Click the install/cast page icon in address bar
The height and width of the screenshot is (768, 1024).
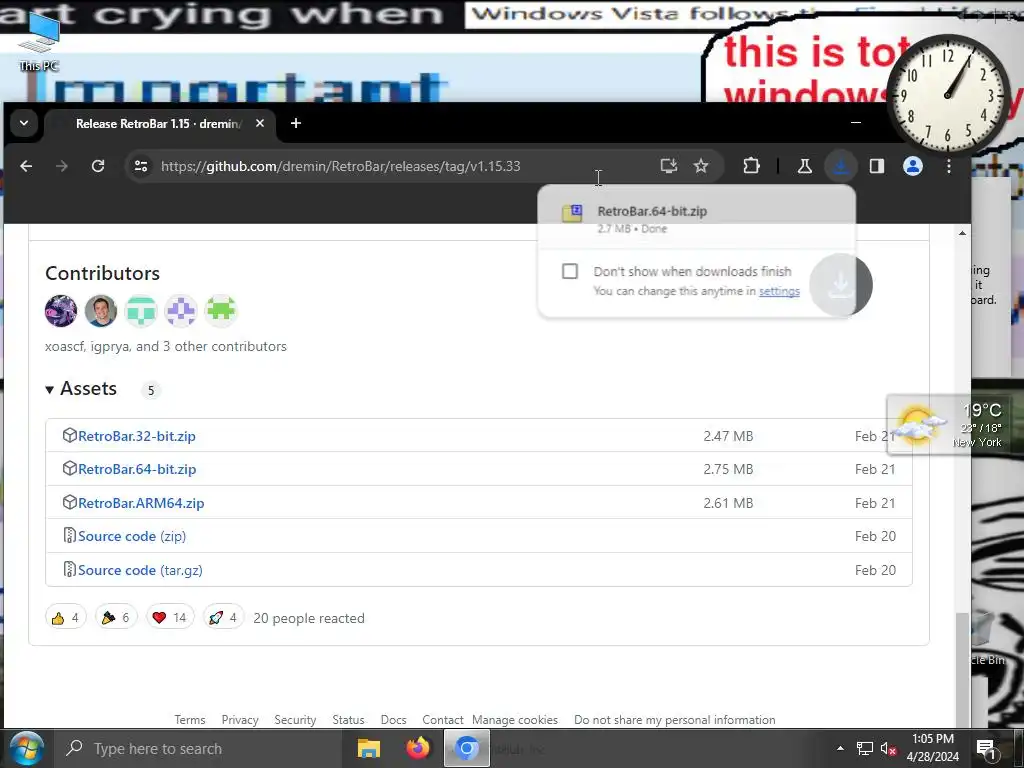pyautogui.click(x=669, y=166)
